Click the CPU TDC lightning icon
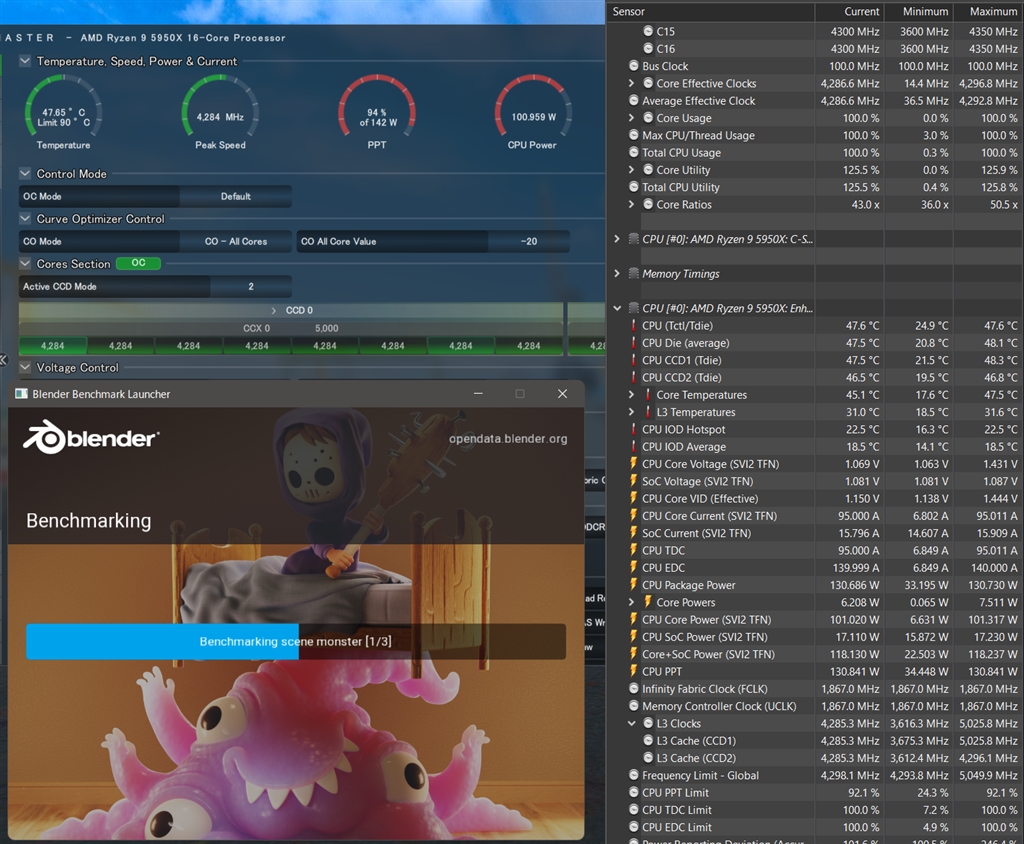The image size is (1024, 844). pos(633,550)
